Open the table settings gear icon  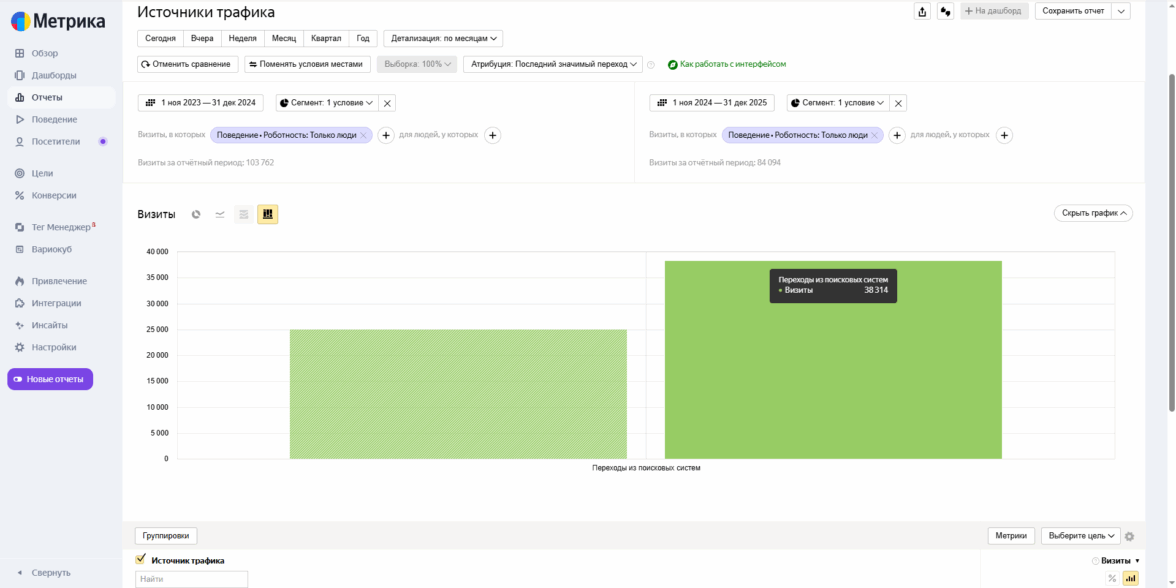pos(1130,536)
